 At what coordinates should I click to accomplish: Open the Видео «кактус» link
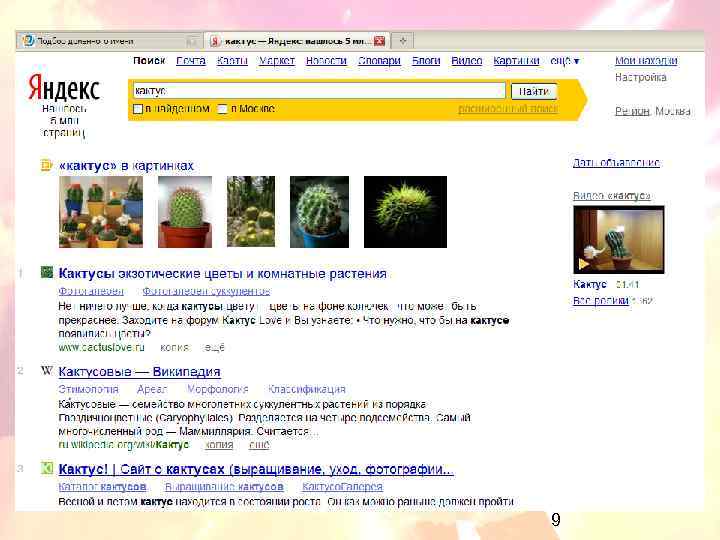coord(612,196)
